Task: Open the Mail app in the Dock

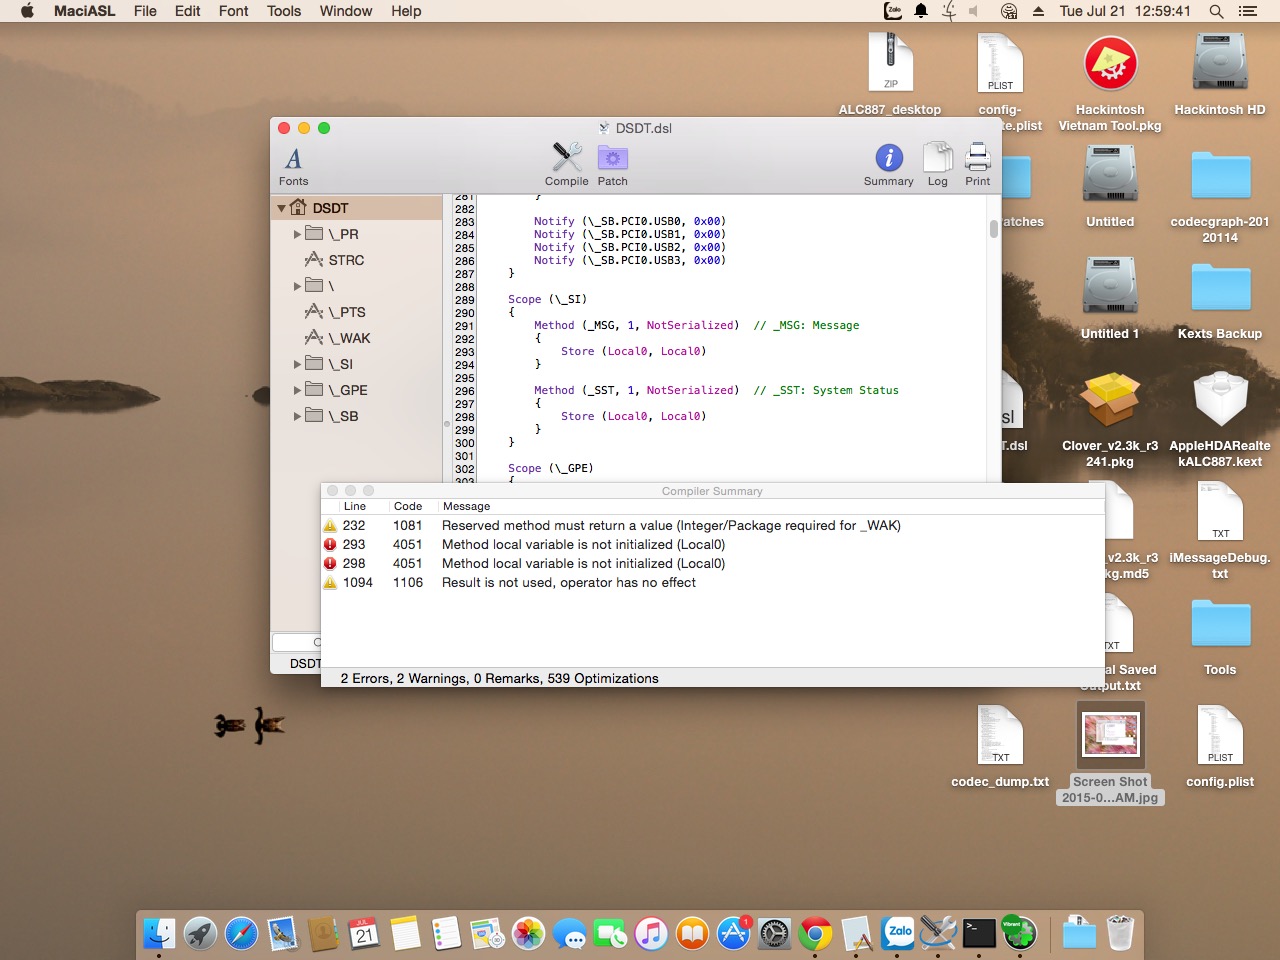Action: pos(282,934)
